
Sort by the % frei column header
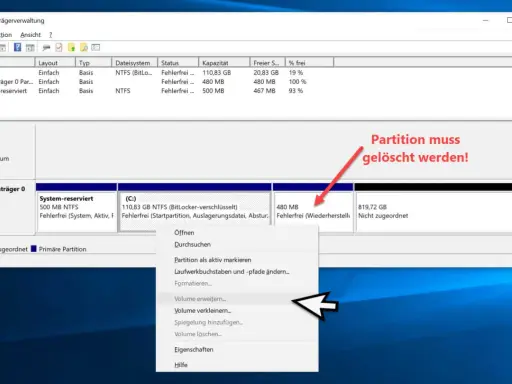click(x=309, y=63)
